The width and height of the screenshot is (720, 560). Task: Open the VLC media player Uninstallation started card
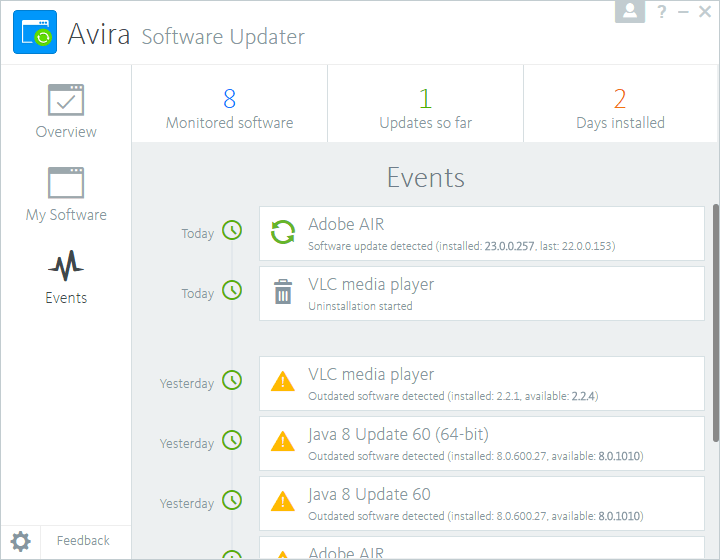(482, 294)
